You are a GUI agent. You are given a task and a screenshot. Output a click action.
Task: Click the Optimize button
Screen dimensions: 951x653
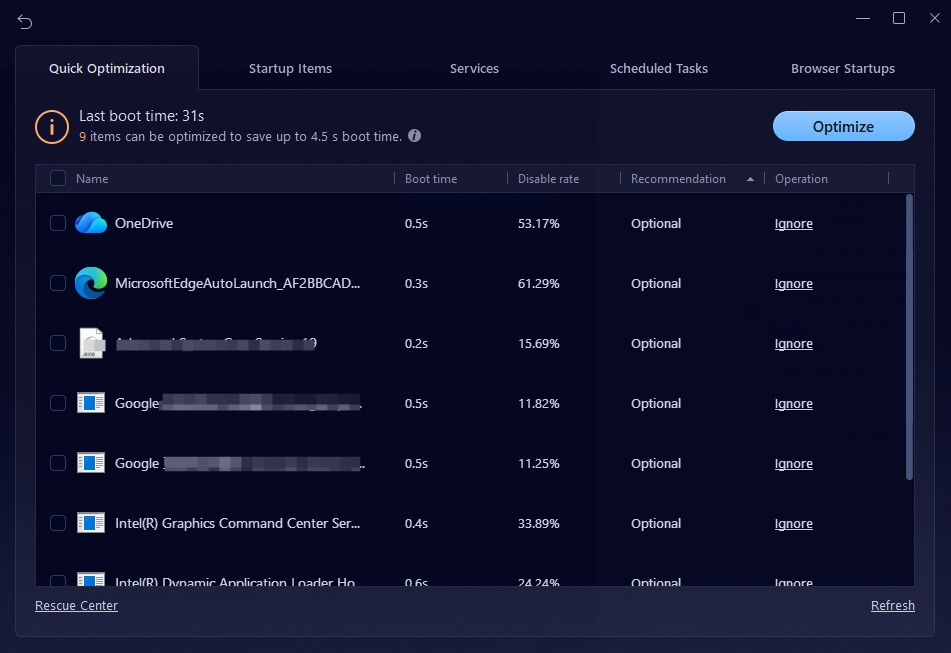click(x=844, y=126)
